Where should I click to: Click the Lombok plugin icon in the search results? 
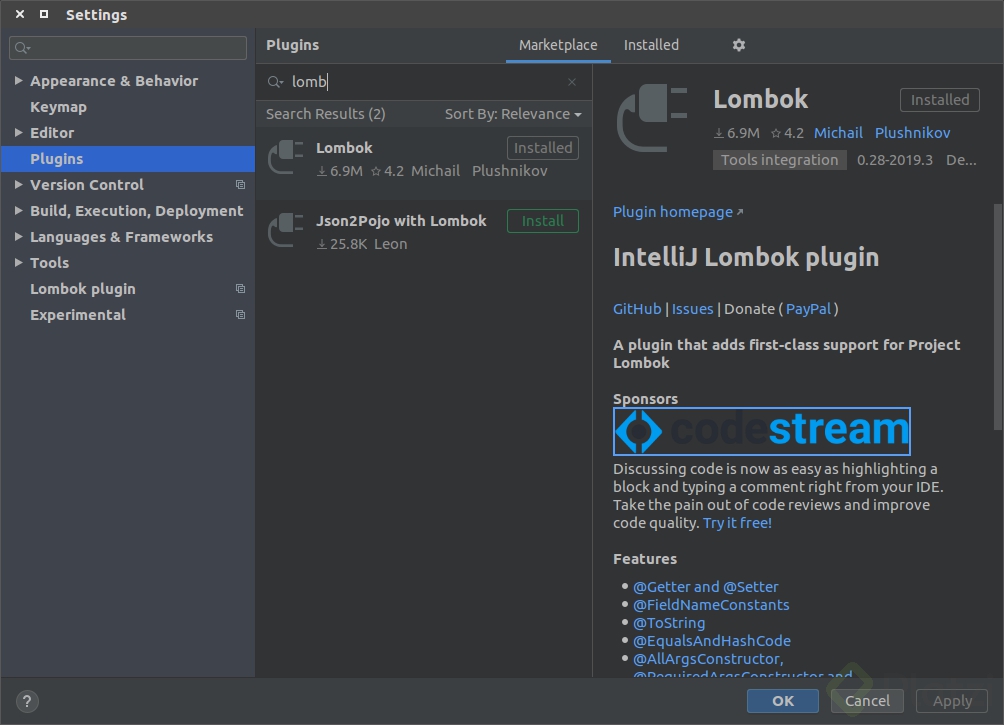tap(286, 158)
